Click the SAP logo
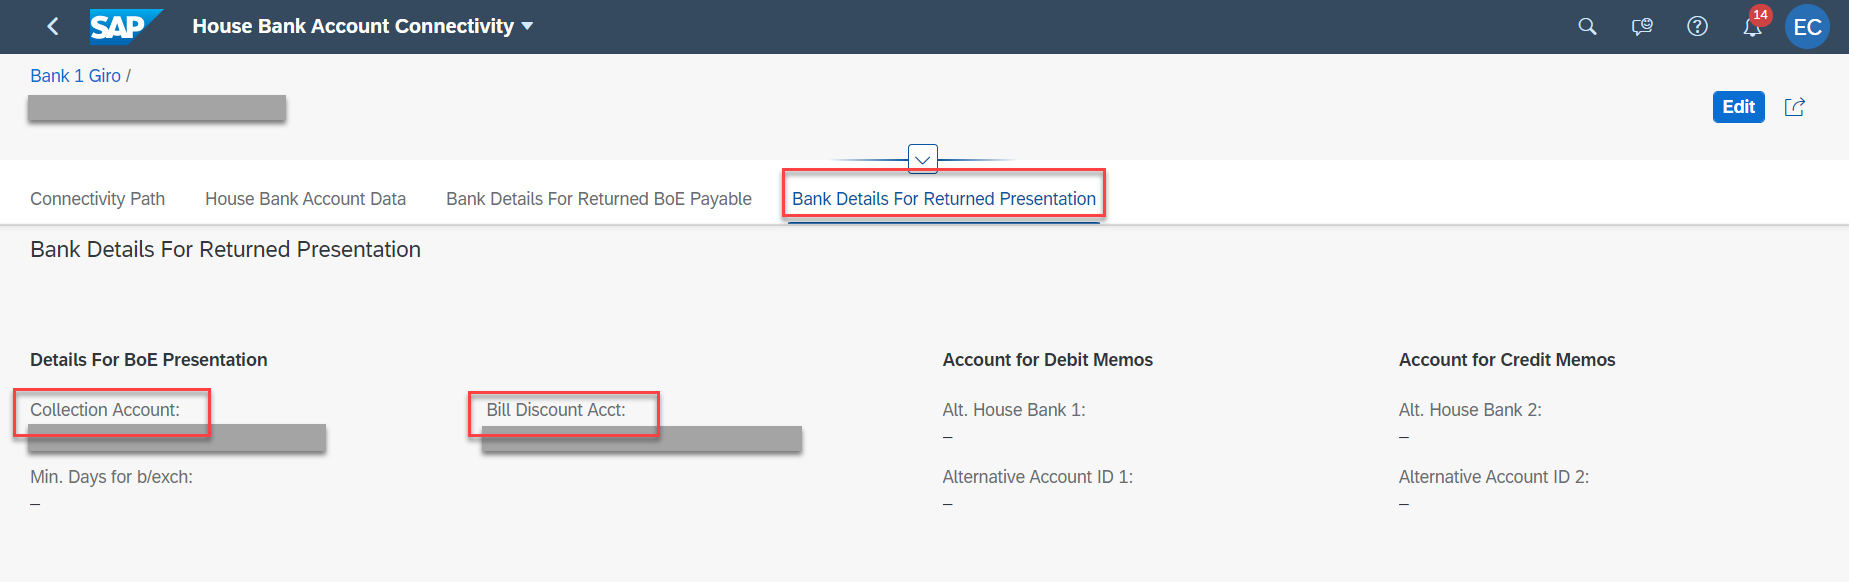 [x=125, y=27]
